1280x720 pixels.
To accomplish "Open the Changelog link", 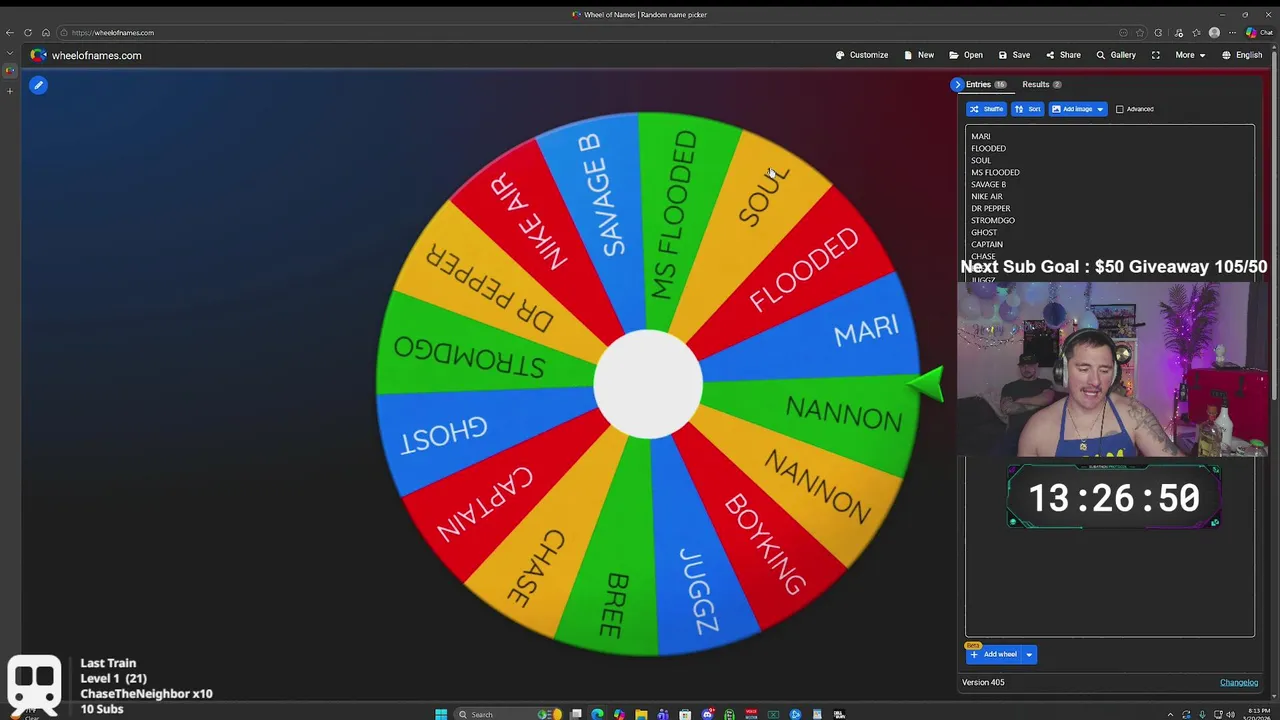I will click(1239, 682).
